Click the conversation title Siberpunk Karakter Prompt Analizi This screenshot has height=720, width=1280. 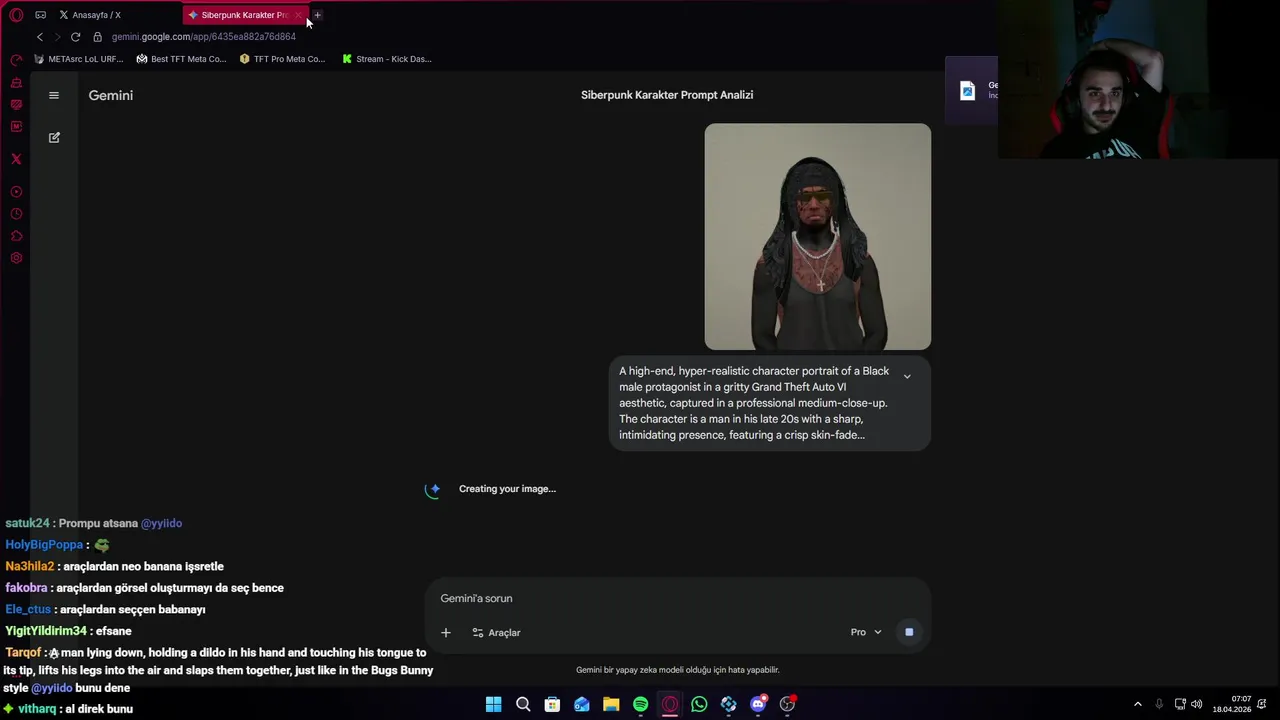(x=667, y=95)
